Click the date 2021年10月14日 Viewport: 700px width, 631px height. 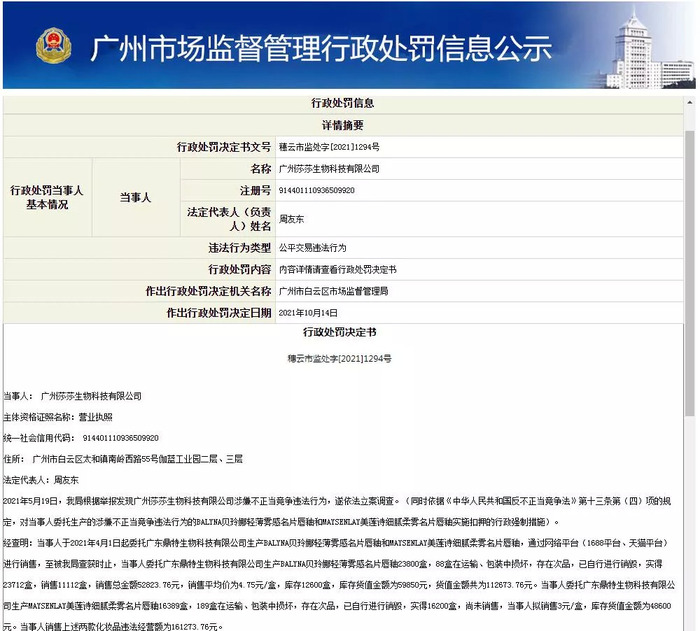coord(308,313)
